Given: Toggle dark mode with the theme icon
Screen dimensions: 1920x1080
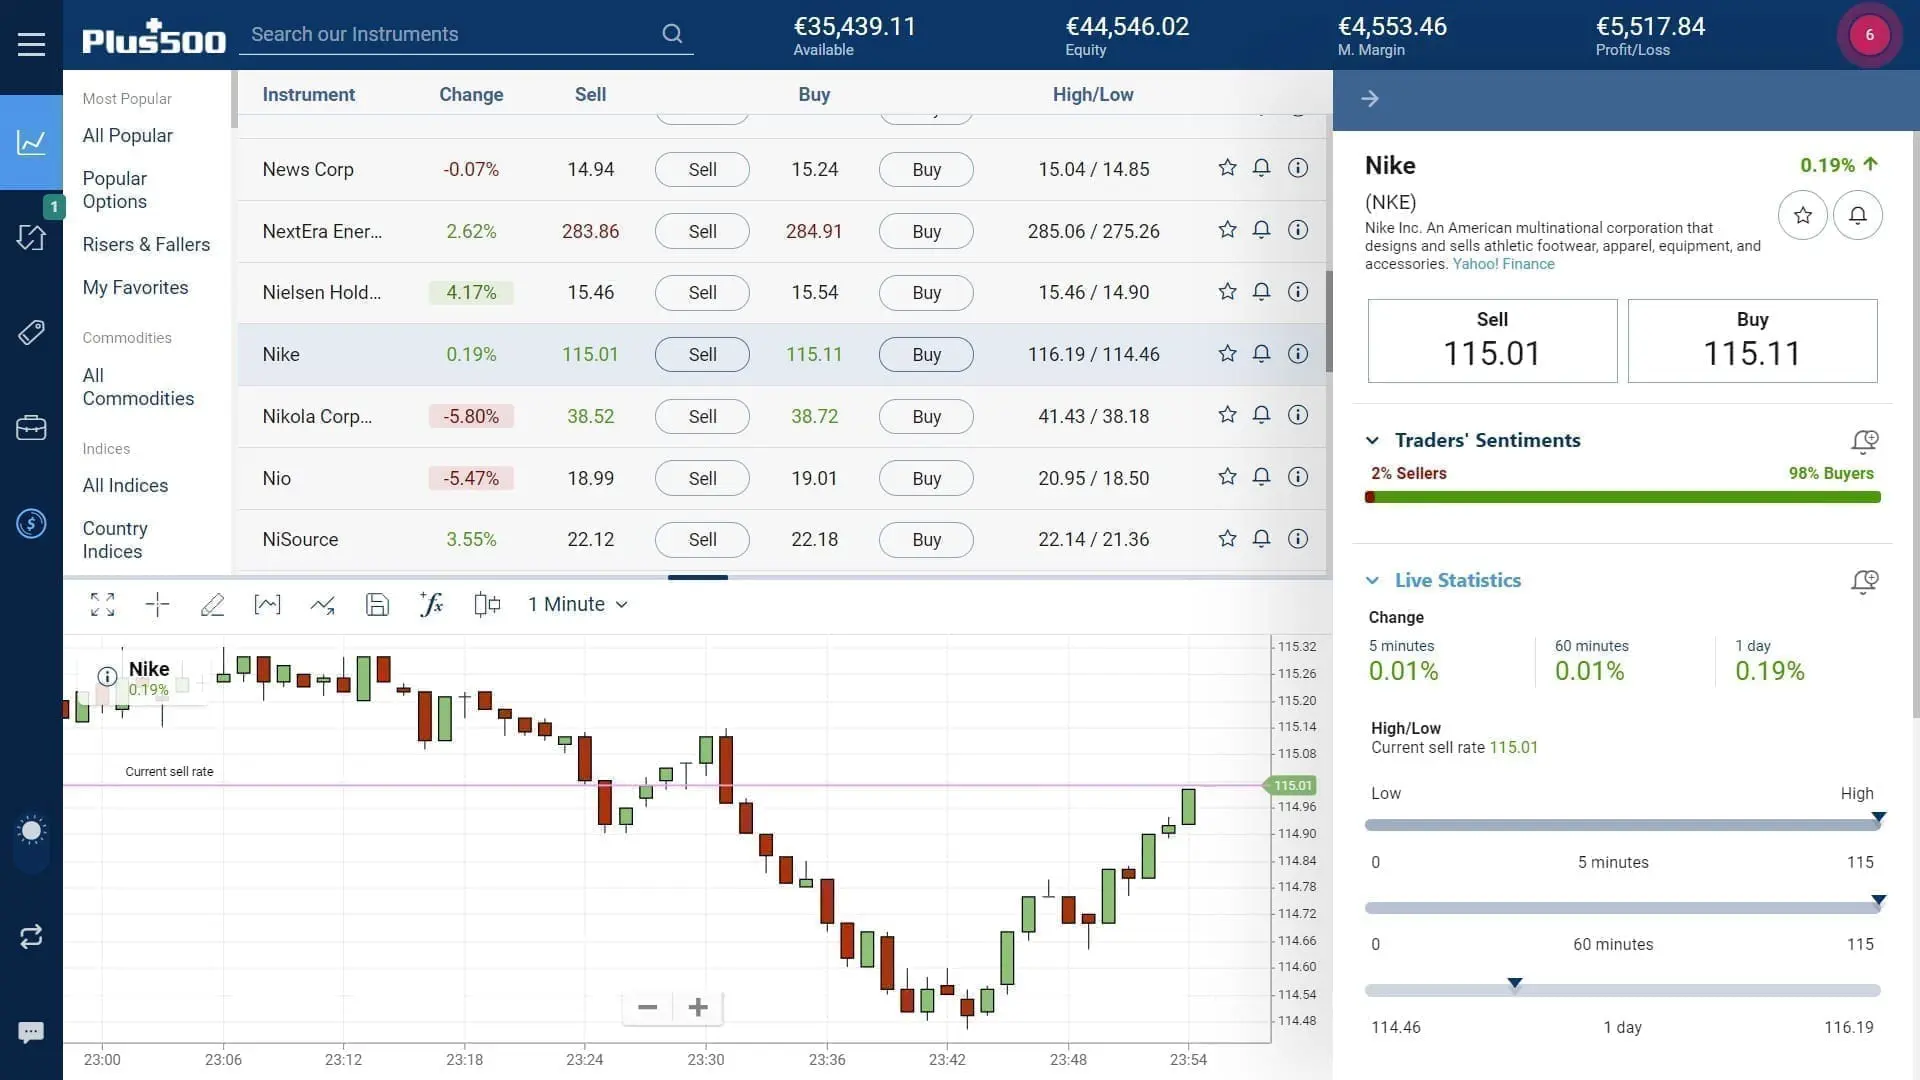Looking at the screenshot, I should tap(31, 830).
